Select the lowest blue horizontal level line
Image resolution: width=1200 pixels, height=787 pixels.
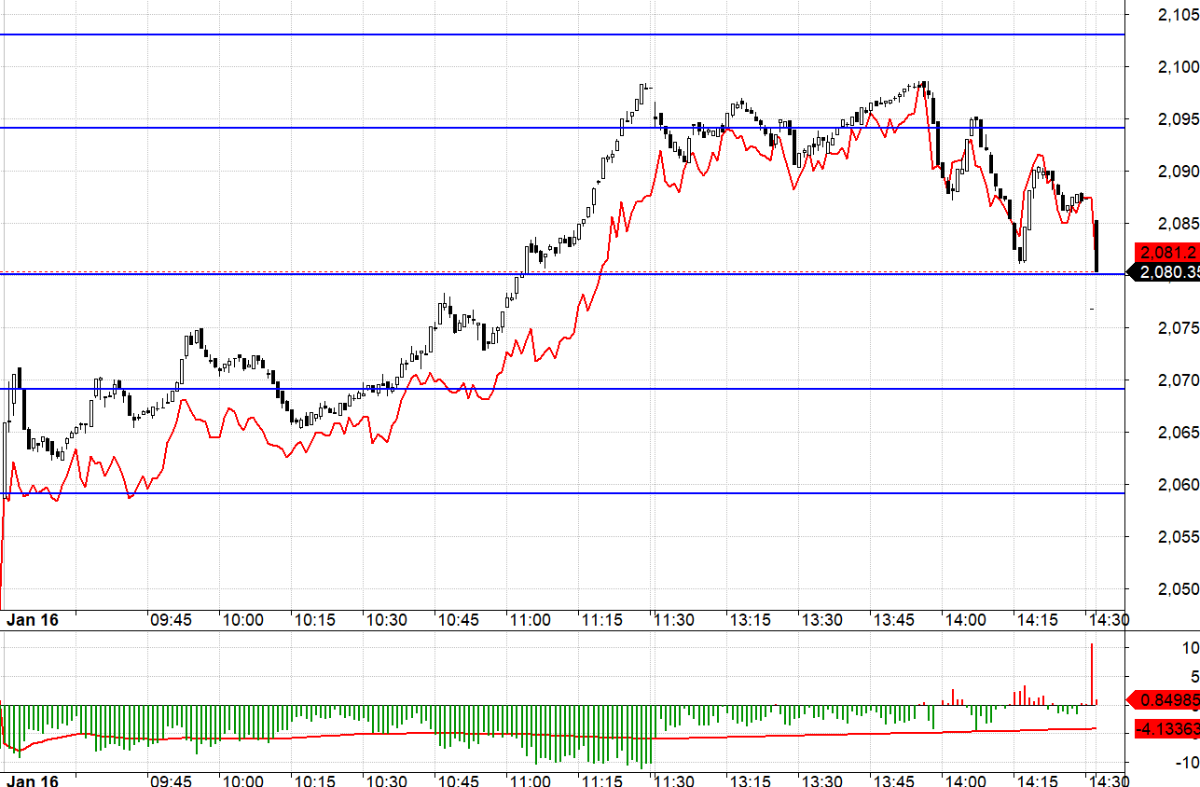[560, 493]
